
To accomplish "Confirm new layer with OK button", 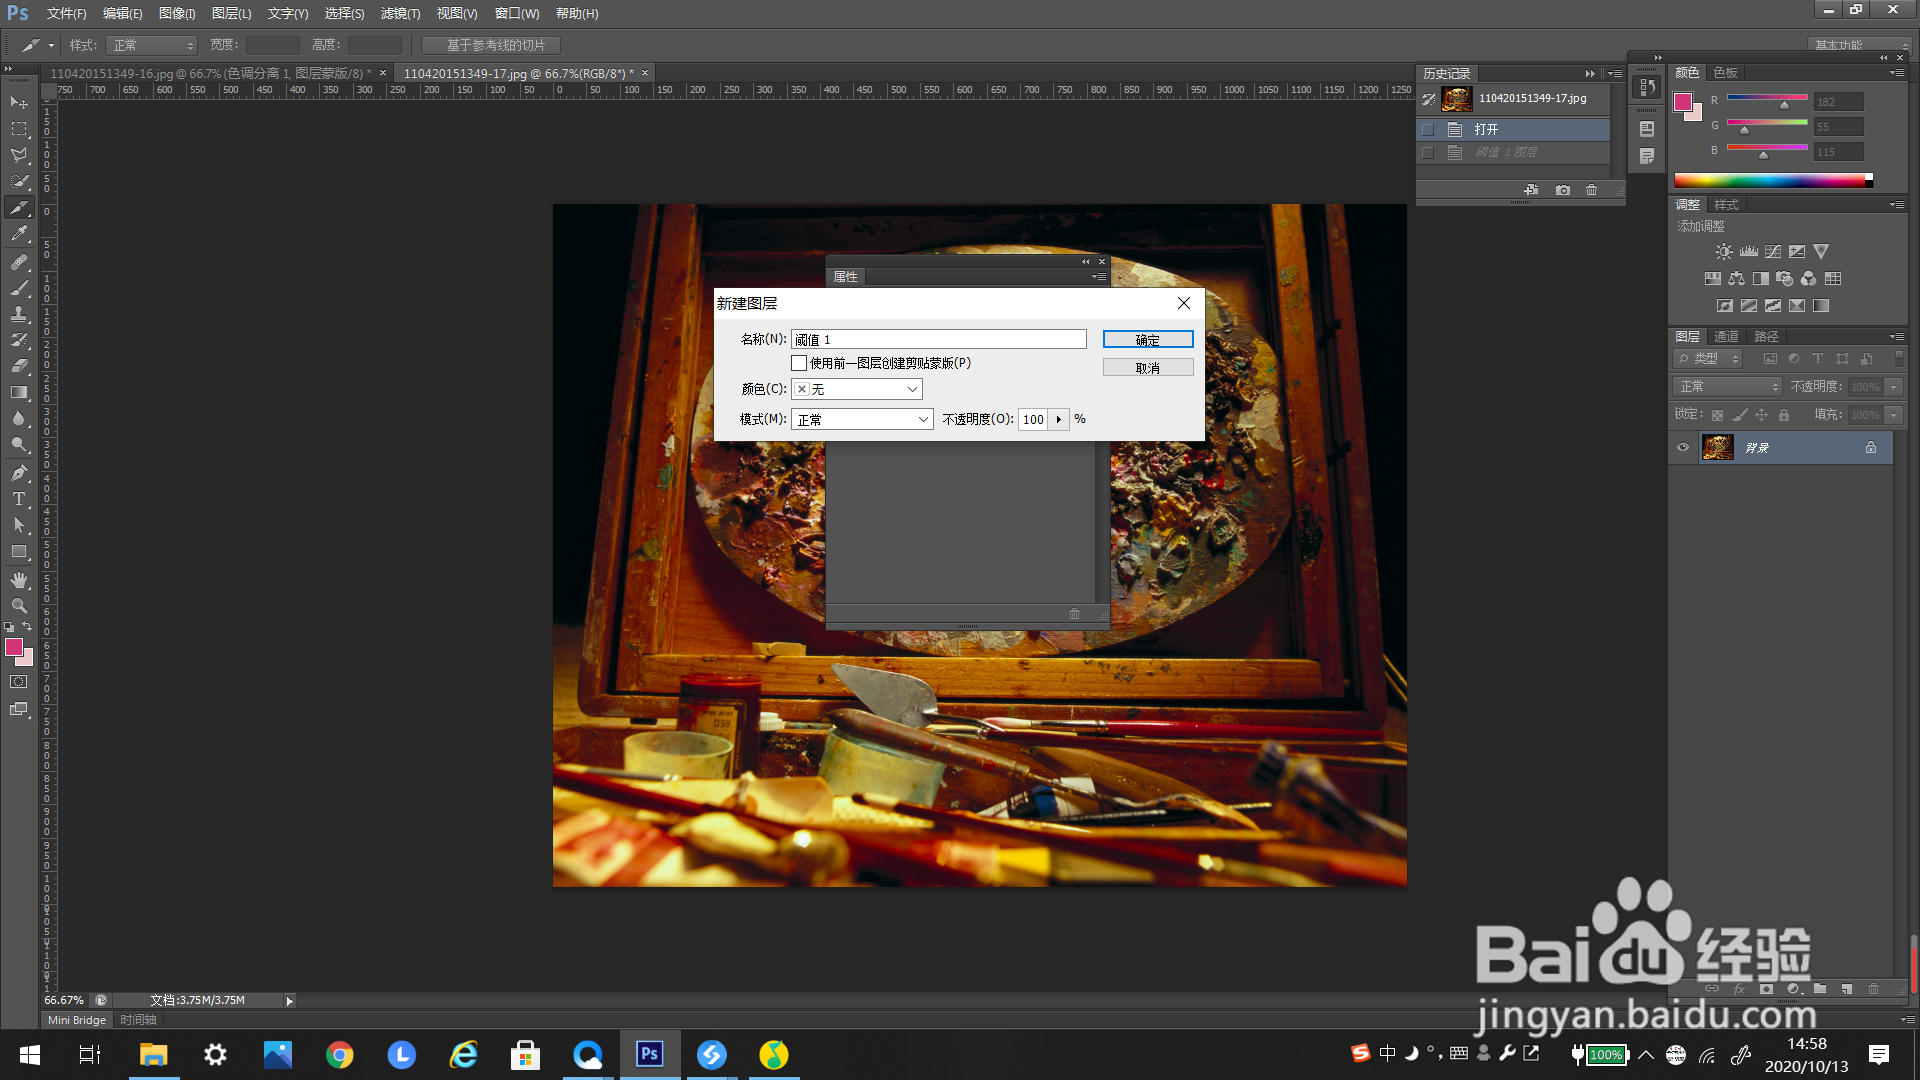I will 1147,340.
